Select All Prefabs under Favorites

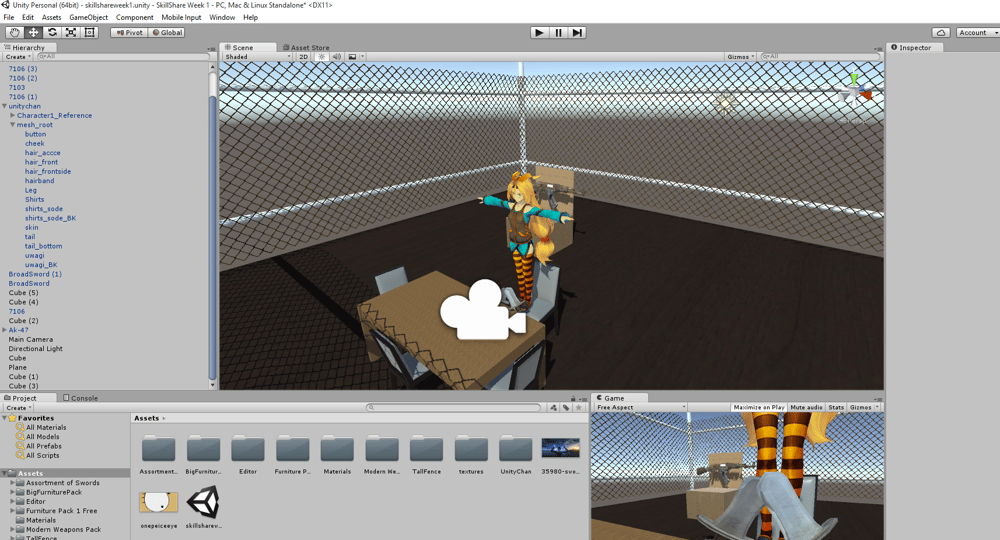pos(44,446)
